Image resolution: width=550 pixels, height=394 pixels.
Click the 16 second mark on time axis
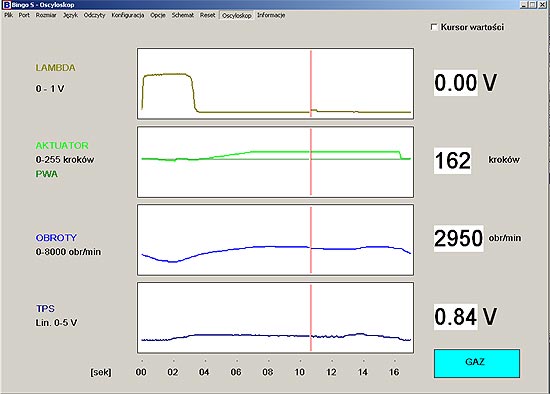(394, 372)
